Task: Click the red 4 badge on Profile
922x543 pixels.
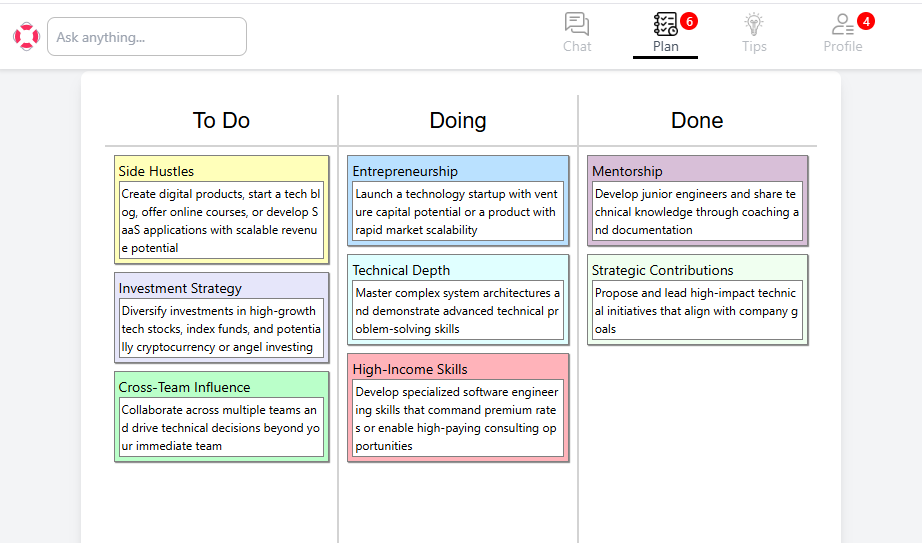Action: 866,22
